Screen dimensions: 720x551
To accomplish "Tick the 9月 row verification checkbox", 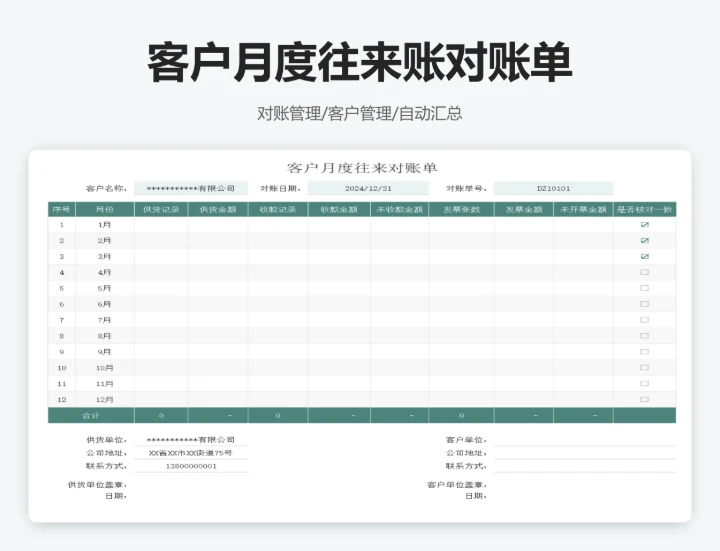I will 645,352.
